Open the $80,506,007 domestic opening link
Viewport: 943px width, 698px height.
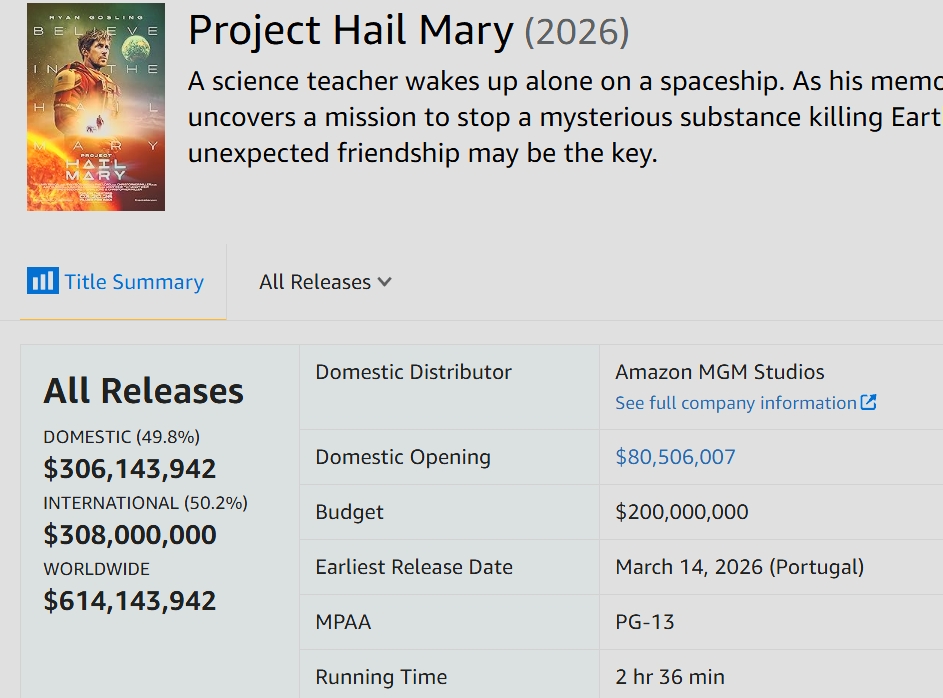tap(675, 457)
